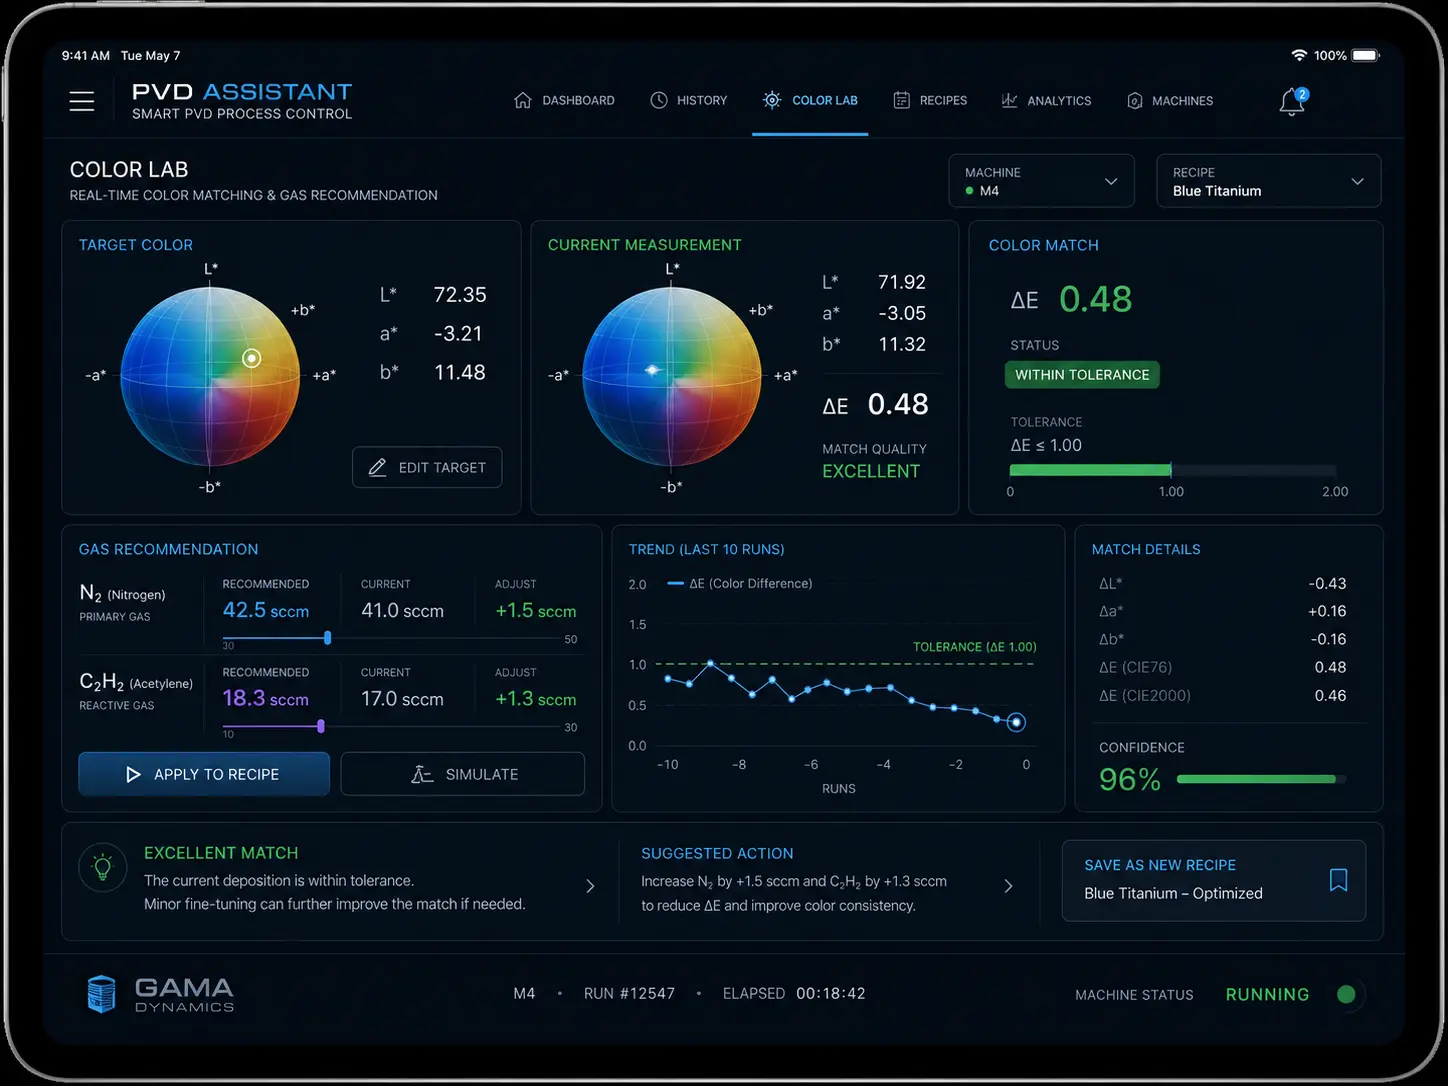Image resolution: width=1448 pixels, height=1086 pixels.
Task: Click the notification bell icon
Action: [x=1292, y=101]
